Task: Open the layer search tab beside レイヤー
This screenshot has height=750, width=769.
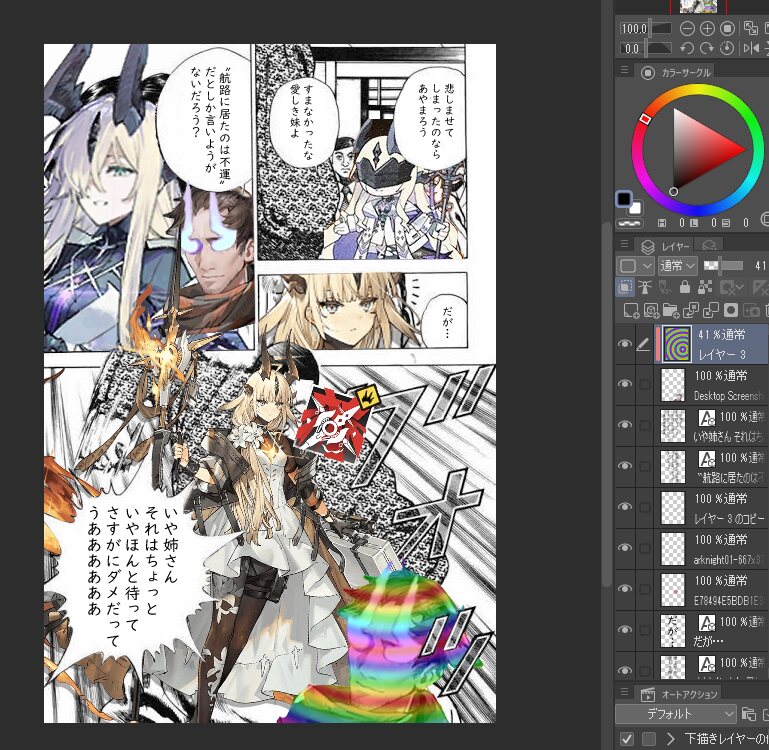Action: pos(709,244)
